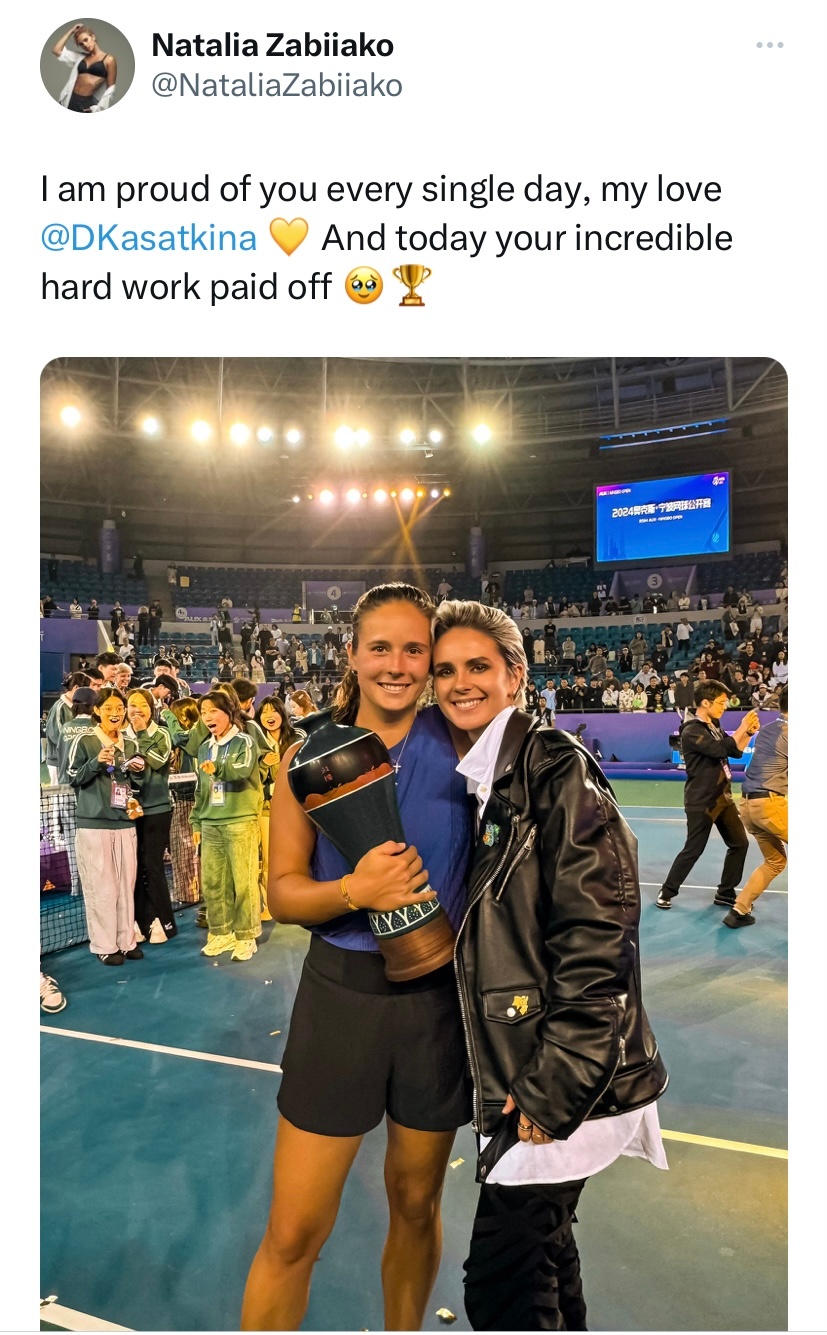827x1335 pixels.
Task: Click the vase trophy held in photo
Action: pos(374,844)
